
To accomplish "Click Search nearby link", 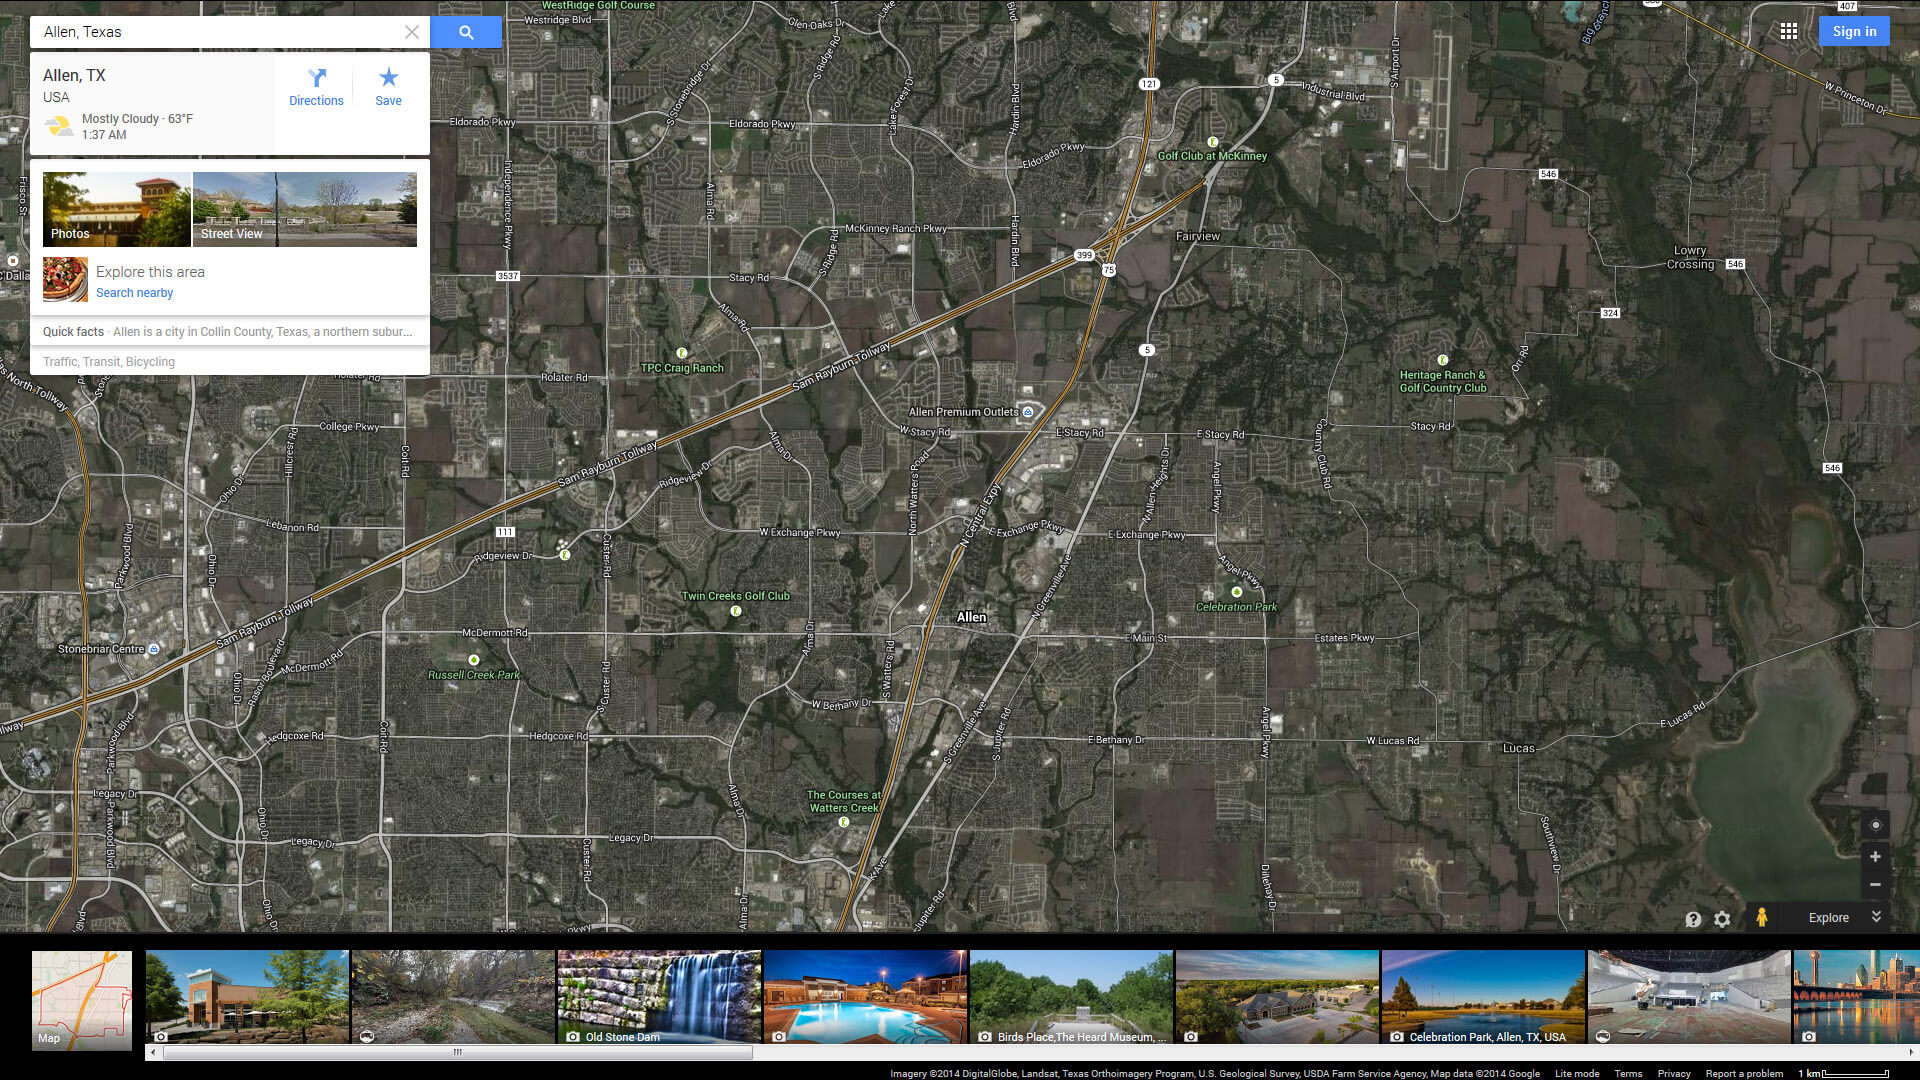I will point(134,293).
